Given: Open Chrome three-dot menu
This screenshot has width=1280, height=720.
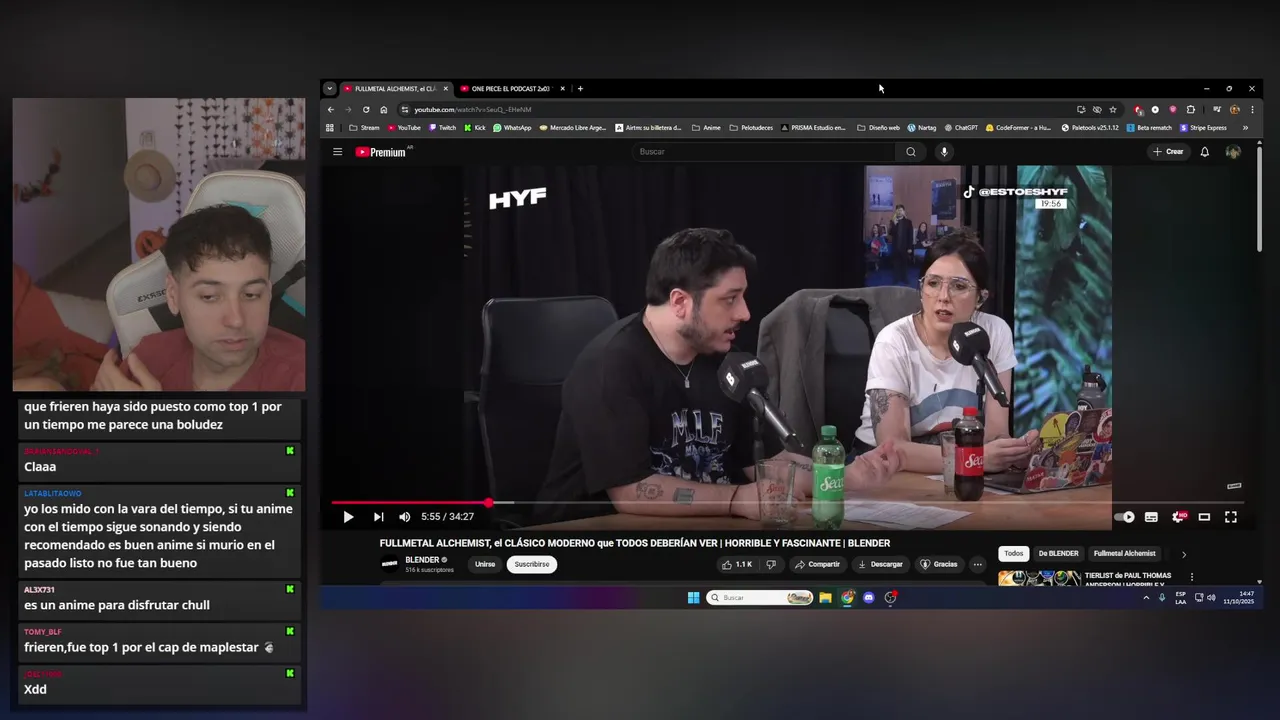Looking at the screenshot, I should click(1252, 110).
